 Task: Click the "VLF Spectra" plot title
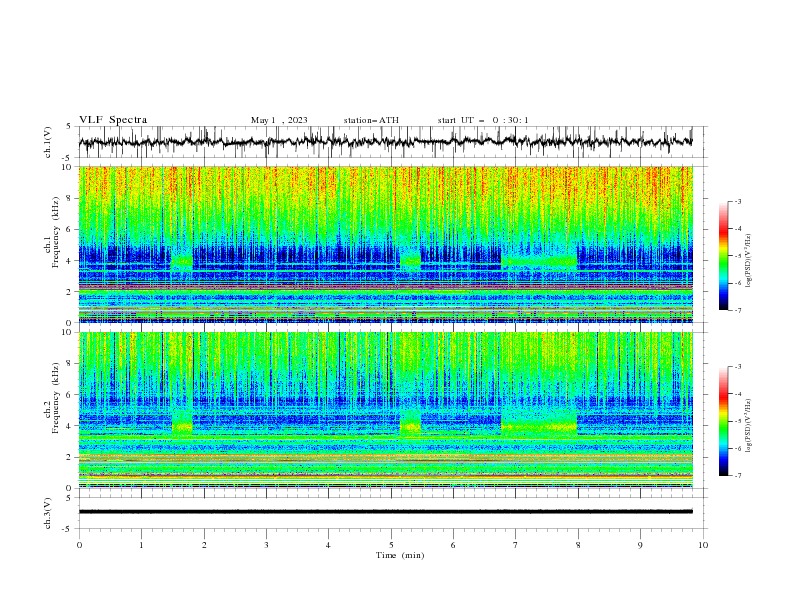[113, 120]
